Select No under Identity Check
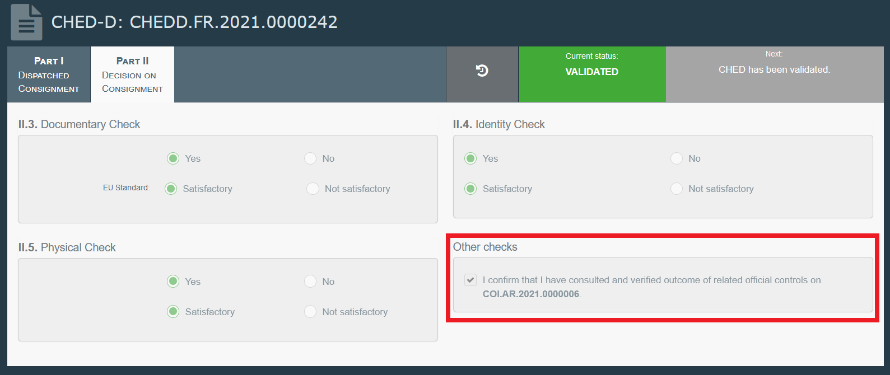This screenshot has height=375, width=890. click(676, 158)
